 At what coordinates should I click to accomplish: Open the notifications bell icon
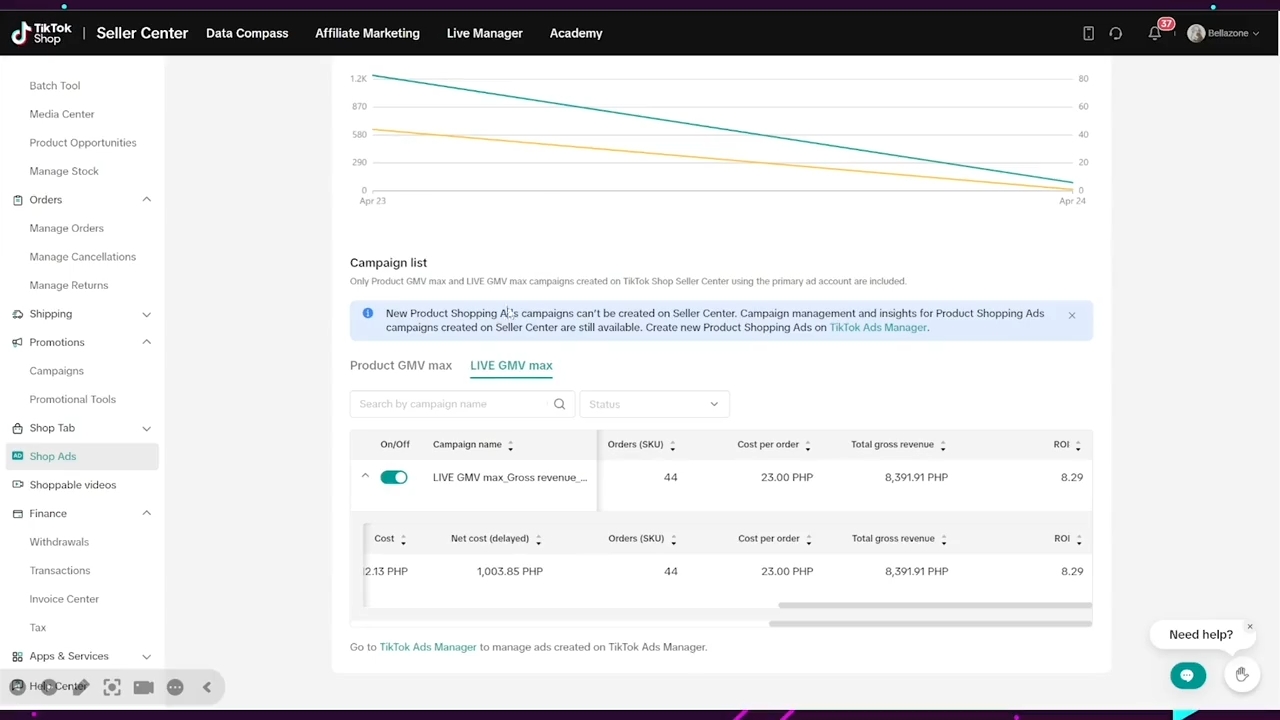click(x=1155, y=33)
